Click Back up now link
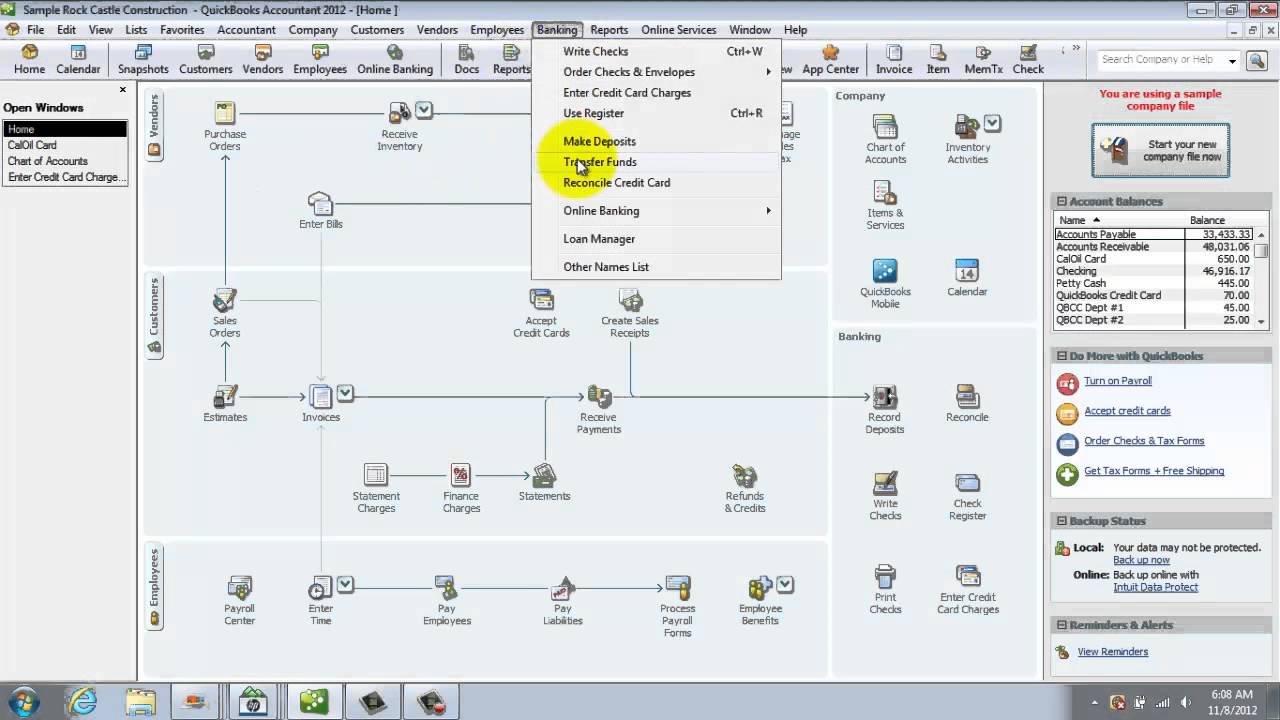The width and height of the screenshot is (1280, 720). 1141,560
